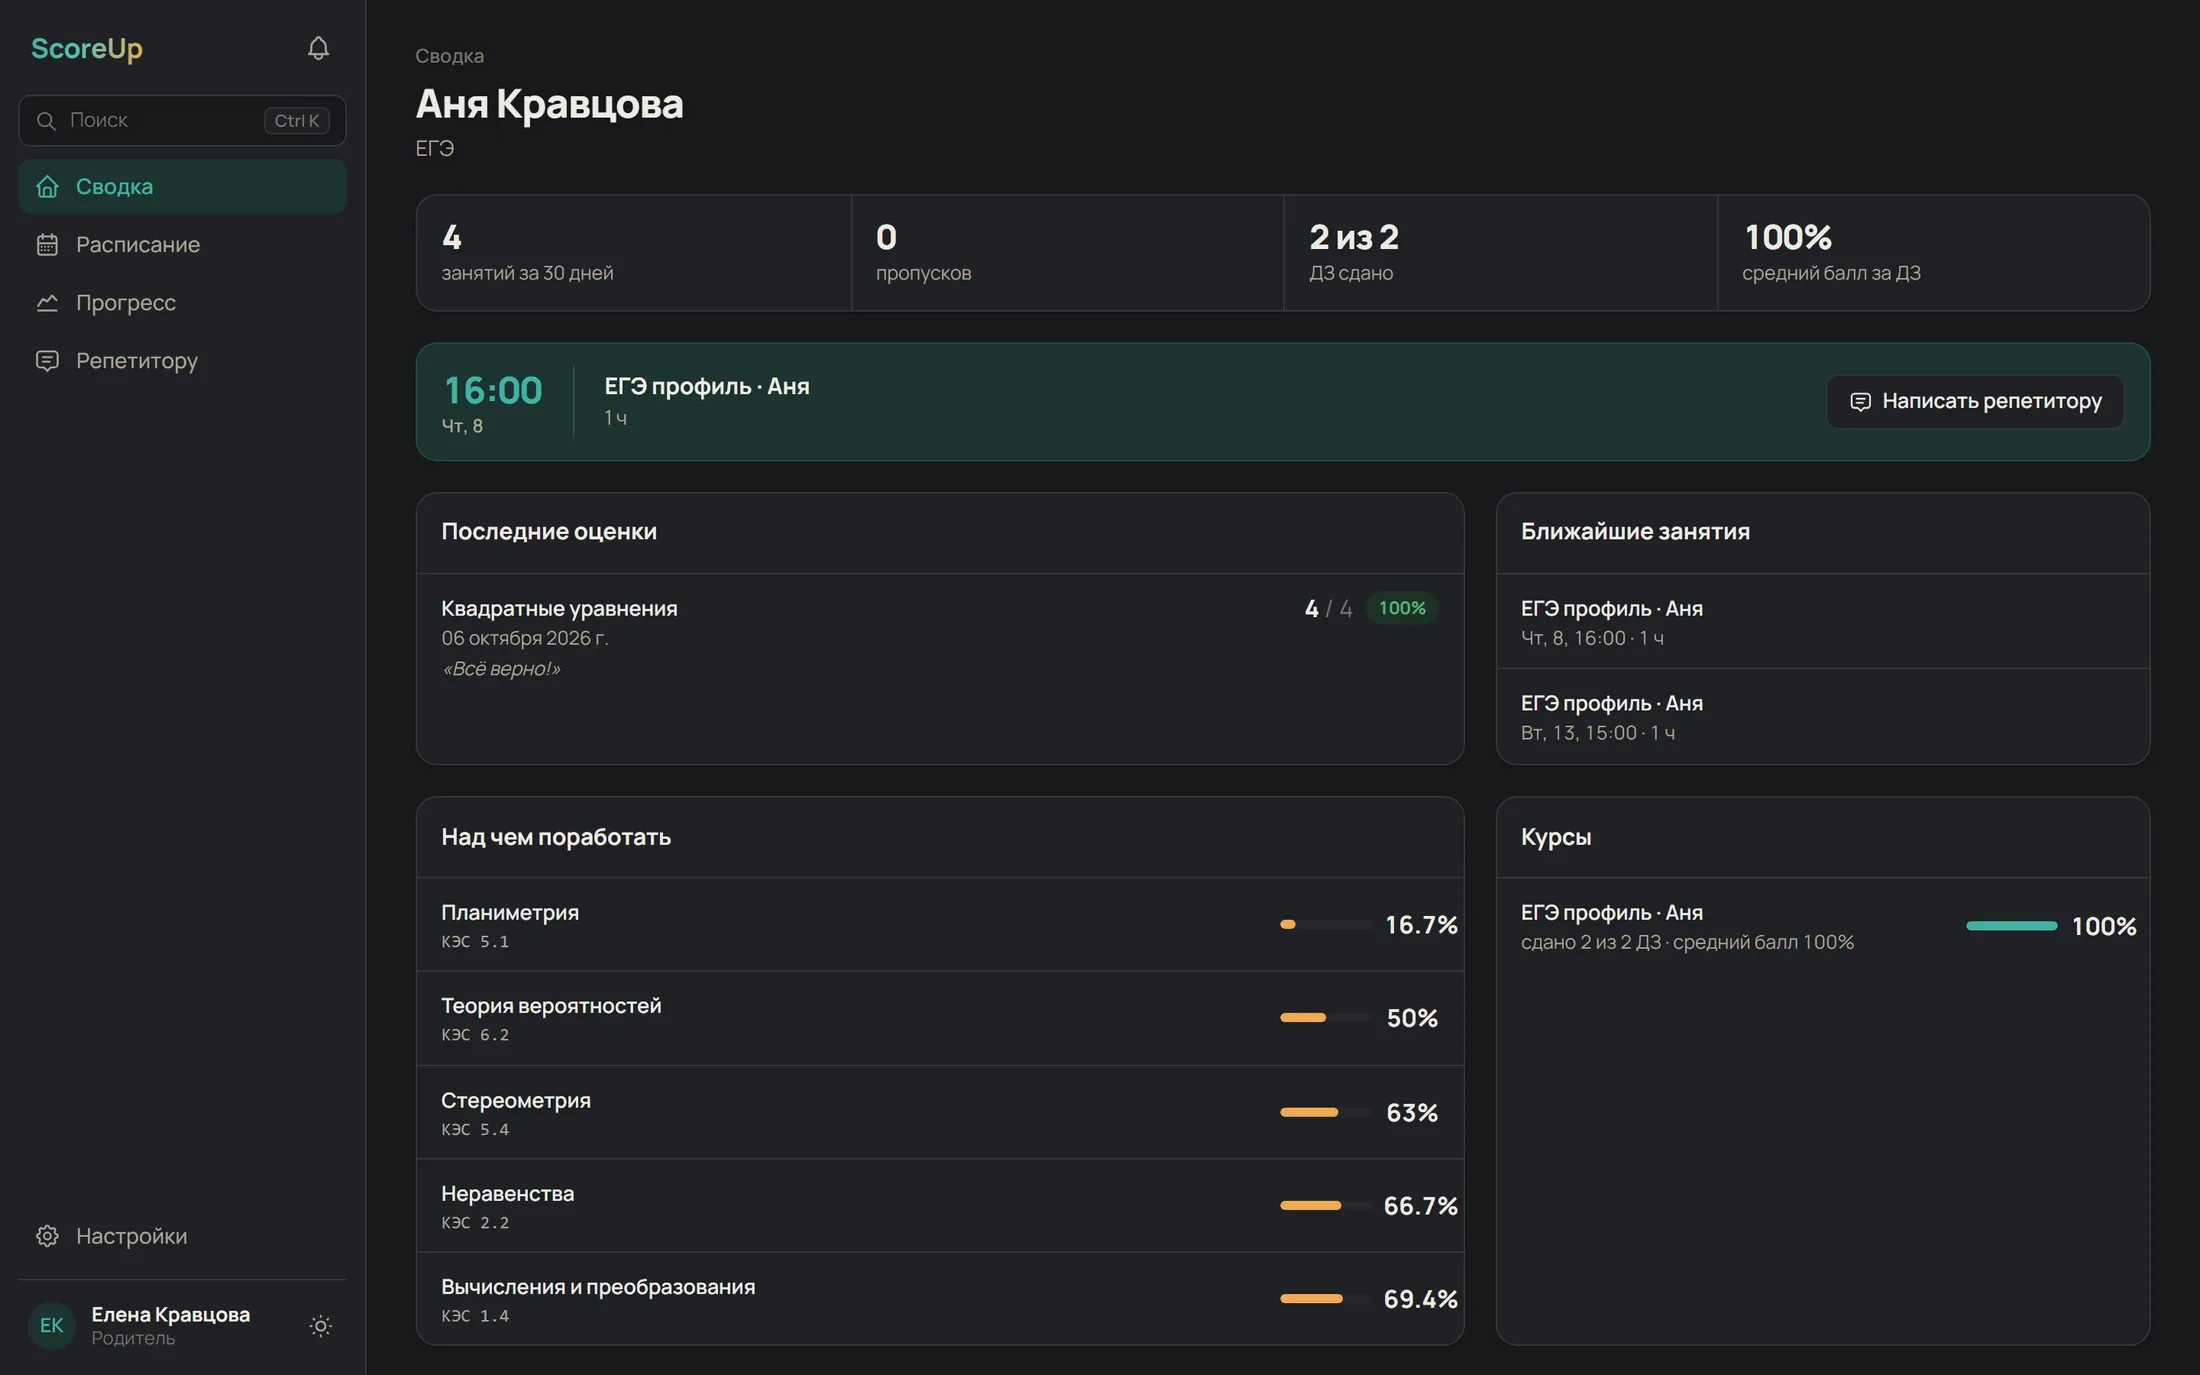Click the gear icon beside Настройки
2200x1375 pixels.
click(x=47, y=1236)
